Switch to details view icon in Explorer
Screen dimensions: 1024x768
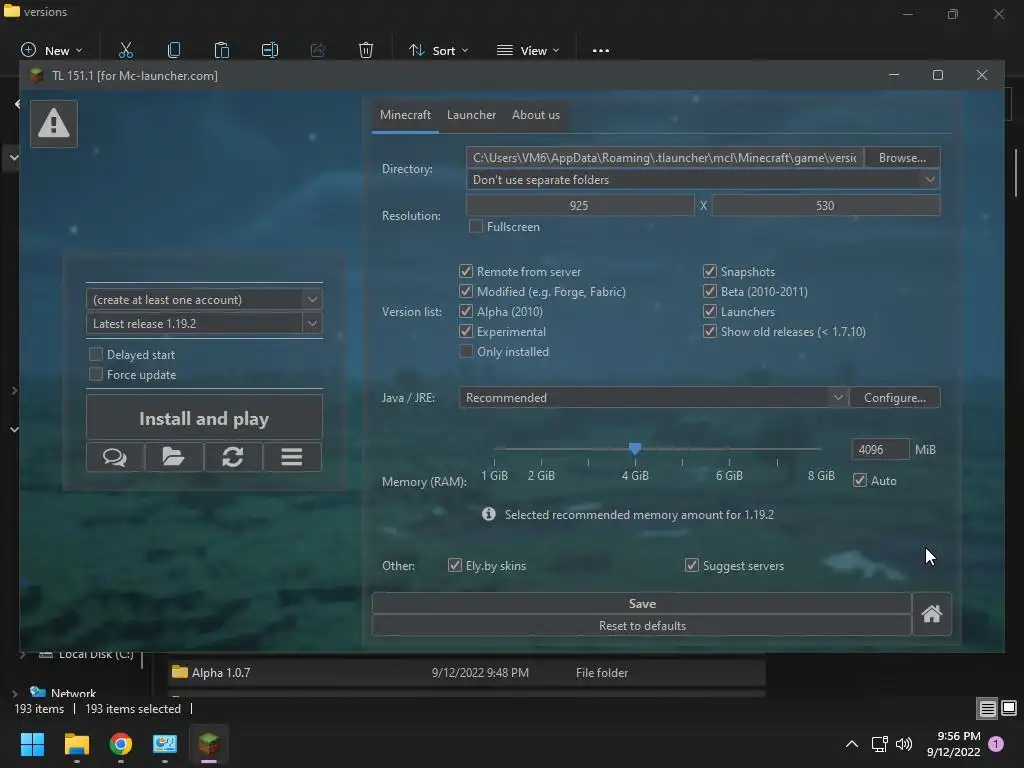[x=987, y=709]
